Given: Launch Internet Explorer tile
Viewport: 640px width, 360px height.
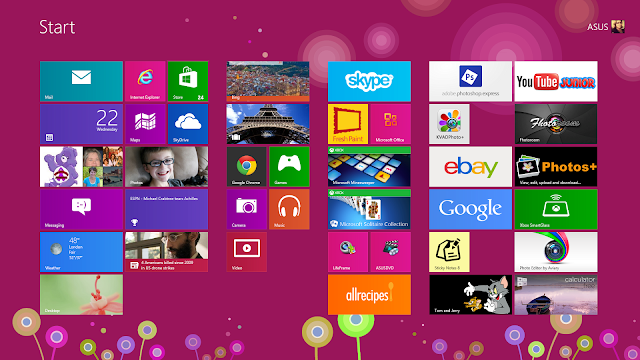Looking at the screenshot, I should pos(145,81).
